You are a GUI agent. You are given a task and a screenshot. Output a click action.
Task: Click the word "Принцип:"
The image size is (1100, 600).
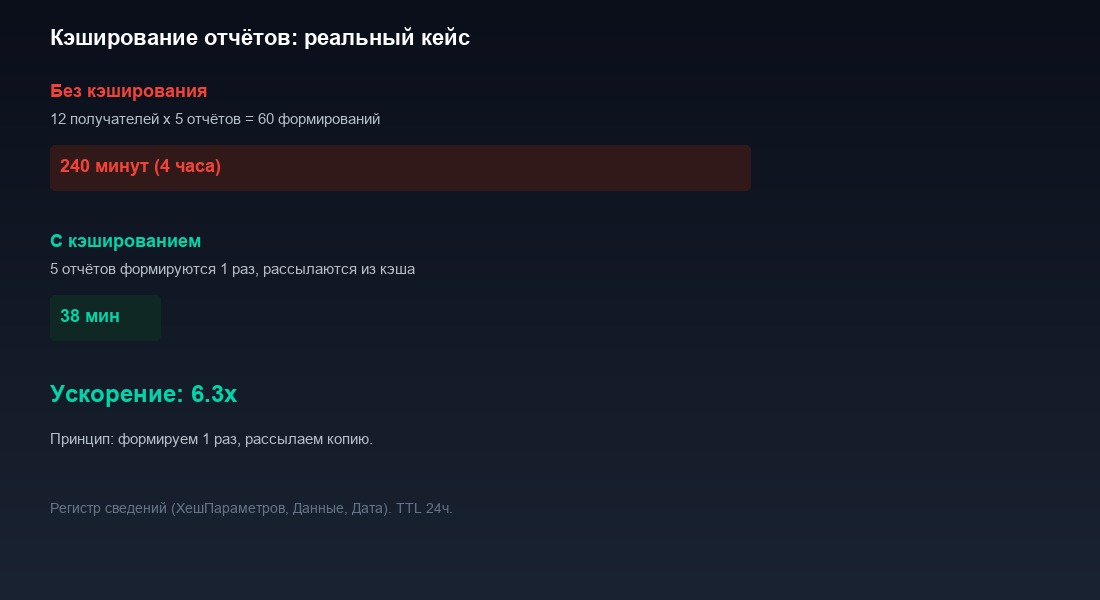click(x=81, y=439)
